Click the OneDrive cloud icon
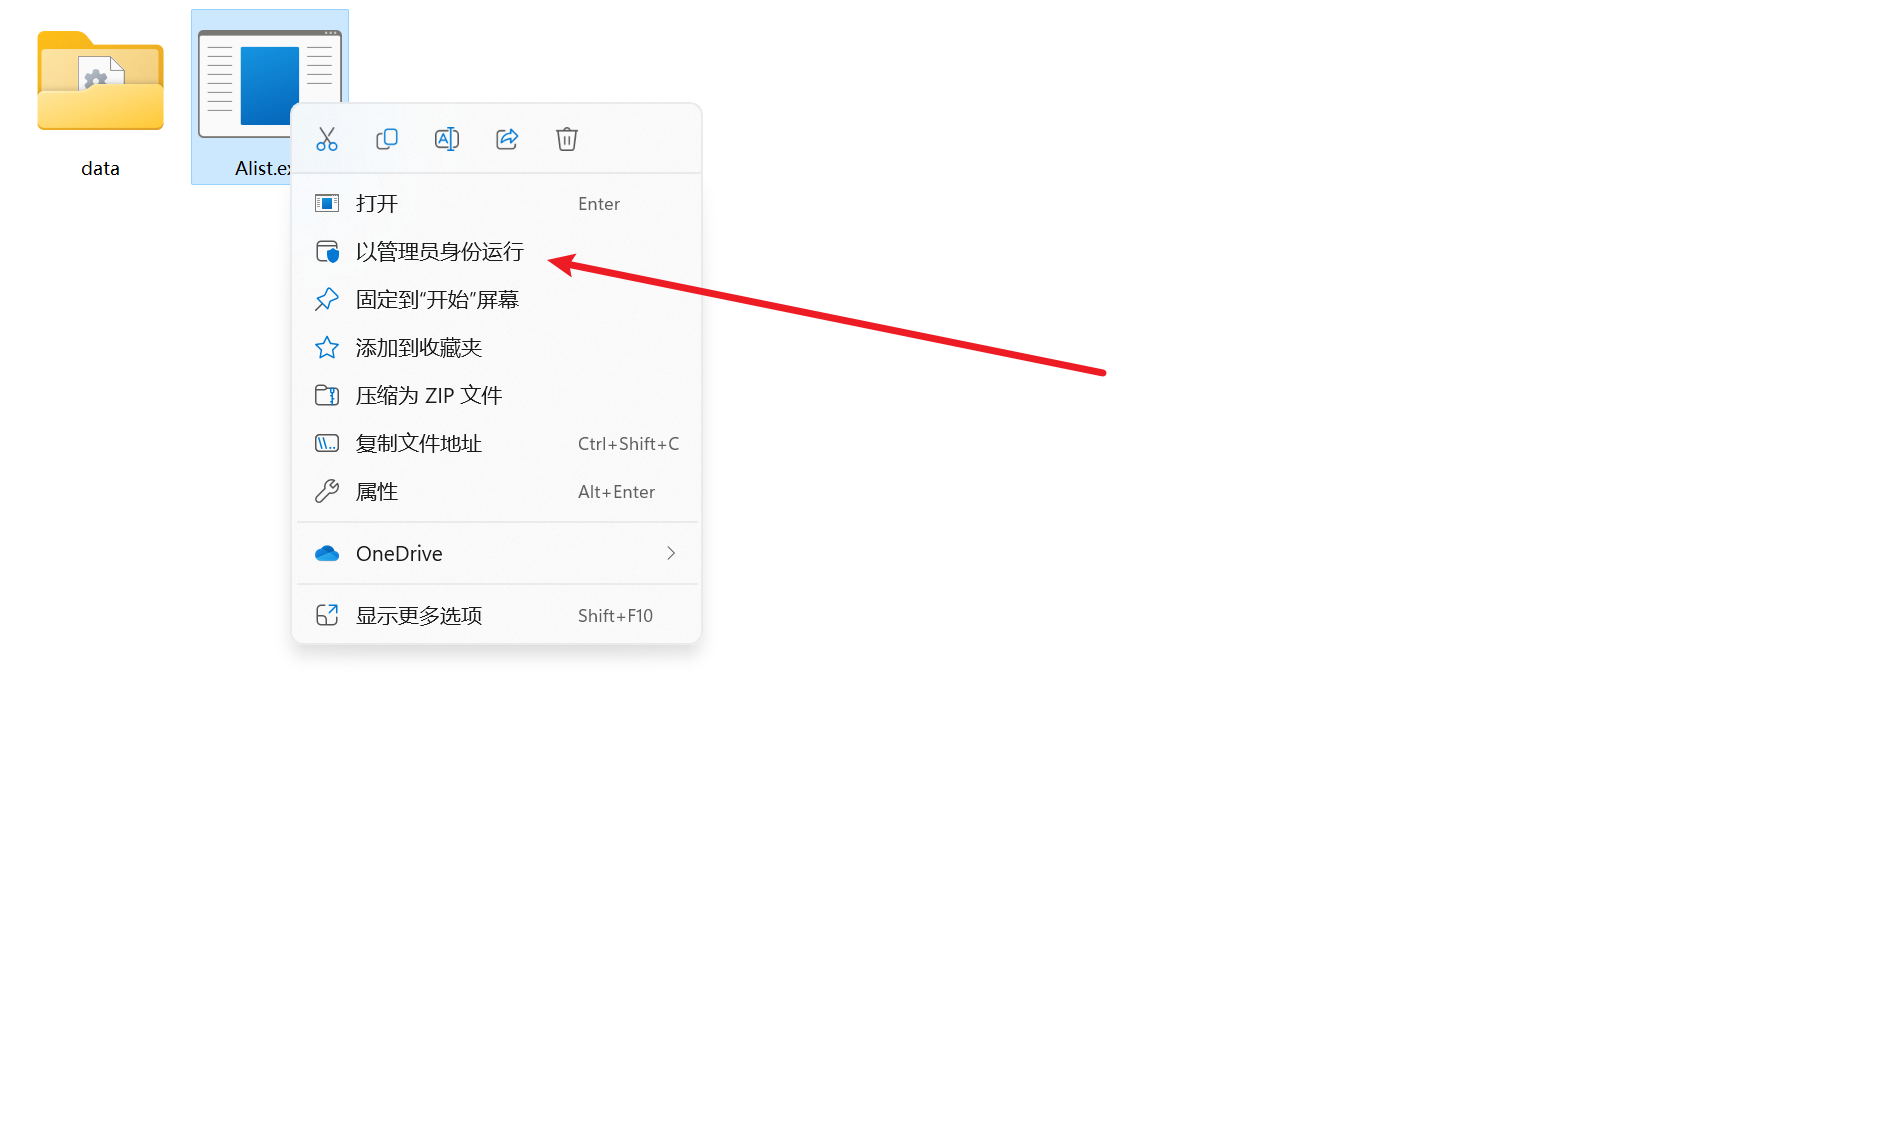 click(x=327, y=554)
